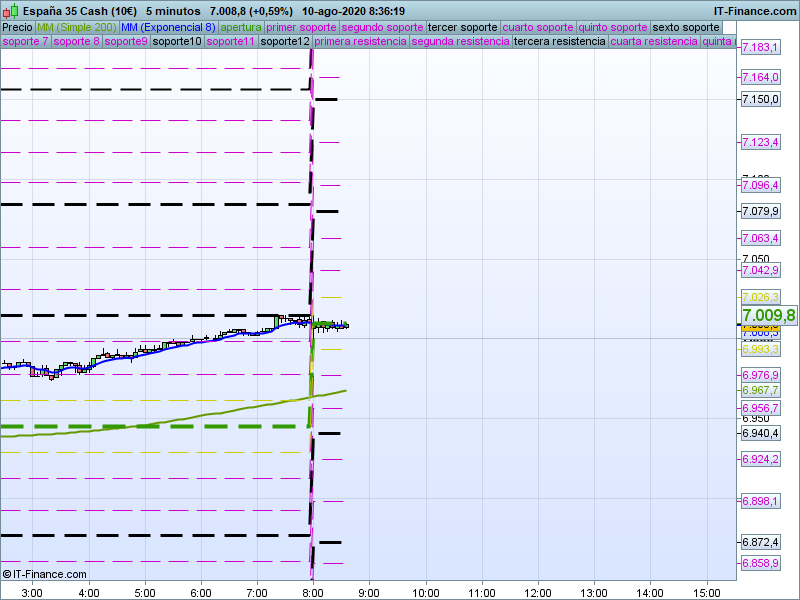Screen dimensions: 800x600
Task: Select the Precio legend label
Action: [x=17, y=27]
